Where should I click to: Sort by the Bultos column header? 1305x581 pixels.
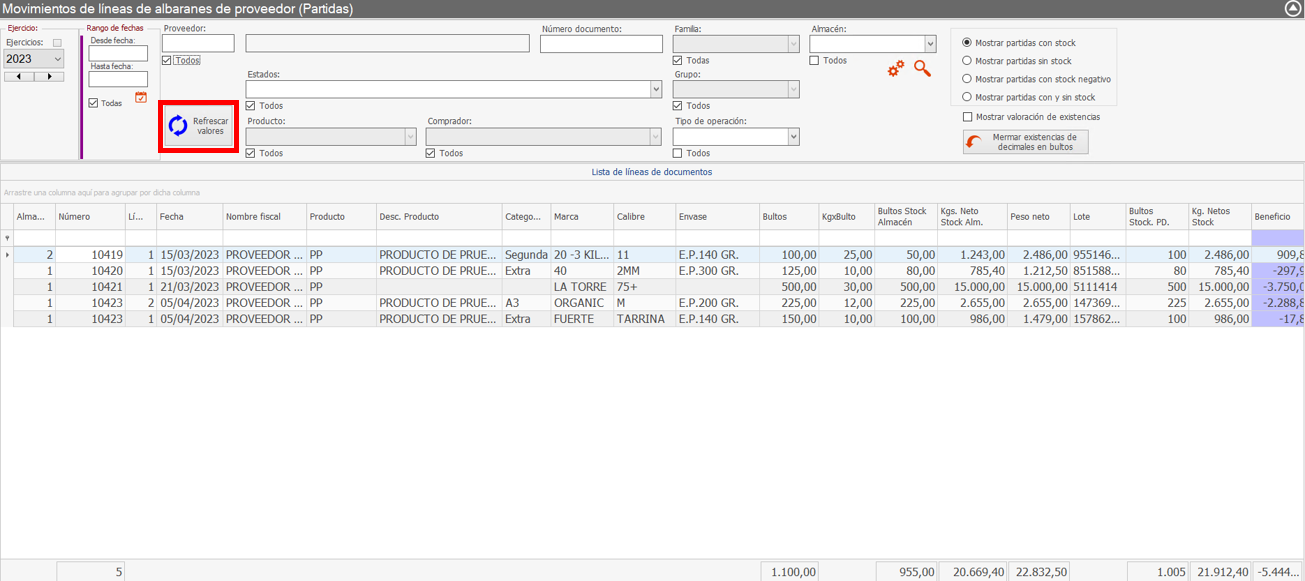[789, 217]
